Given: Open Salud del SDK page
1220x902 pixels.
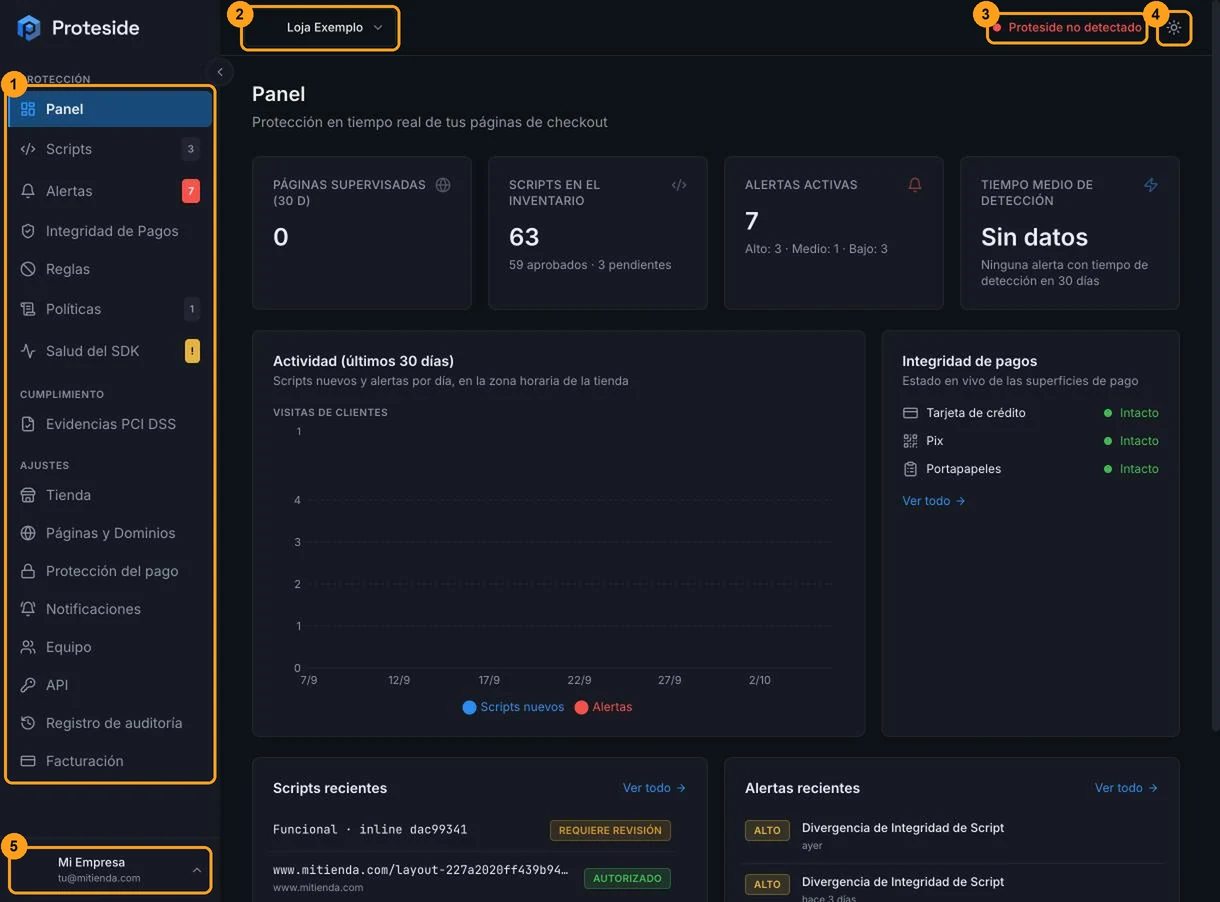Looking at the screenshot, I should [110, 351].
